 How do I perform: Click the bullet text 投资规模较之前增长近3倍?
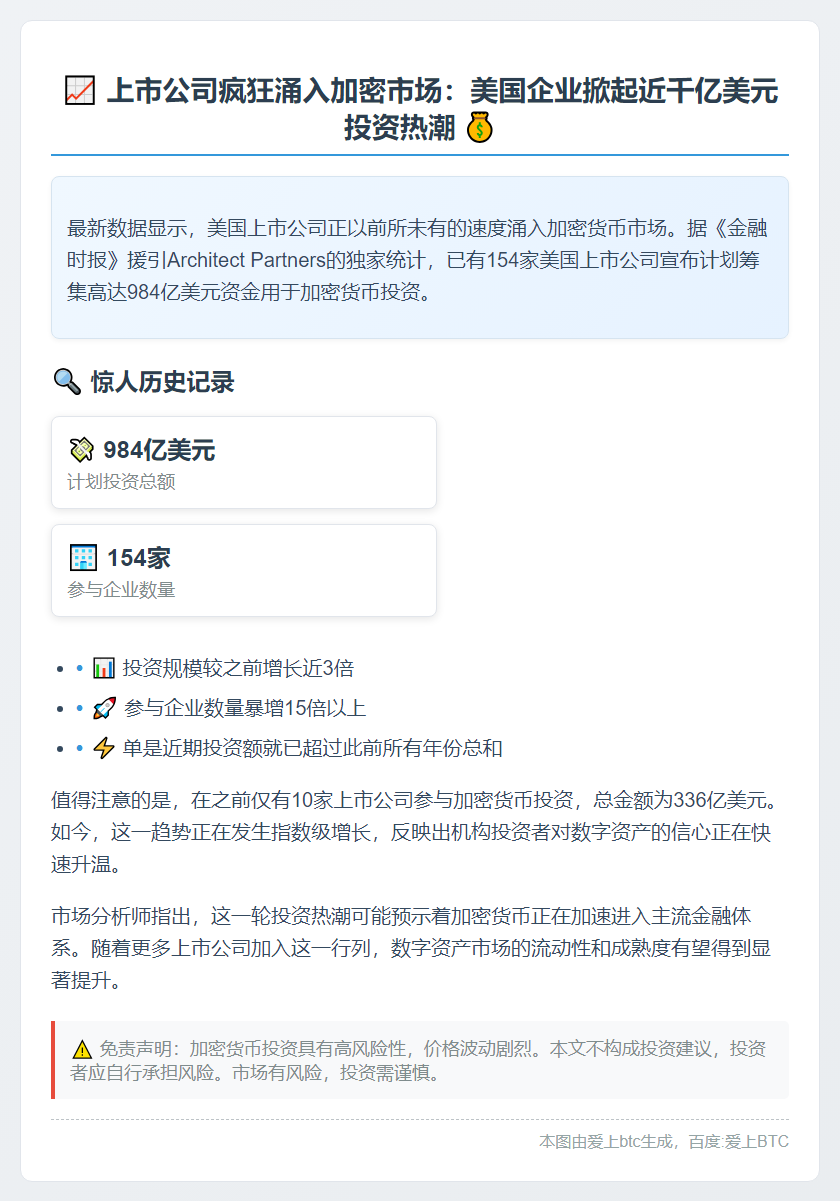[238, 668]
